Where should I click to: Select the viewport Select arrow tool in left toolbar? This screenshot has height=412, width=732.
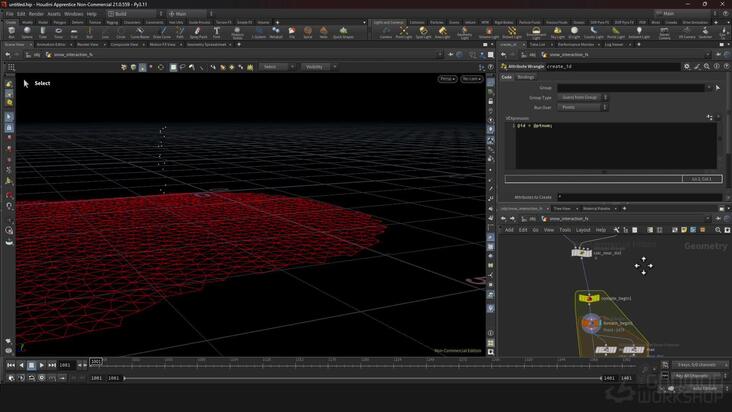[9, 117]
